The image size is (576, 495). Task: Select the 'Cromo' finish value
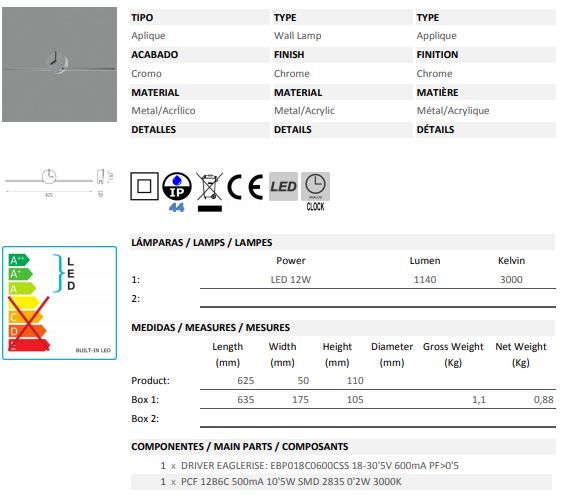(147, 73)
